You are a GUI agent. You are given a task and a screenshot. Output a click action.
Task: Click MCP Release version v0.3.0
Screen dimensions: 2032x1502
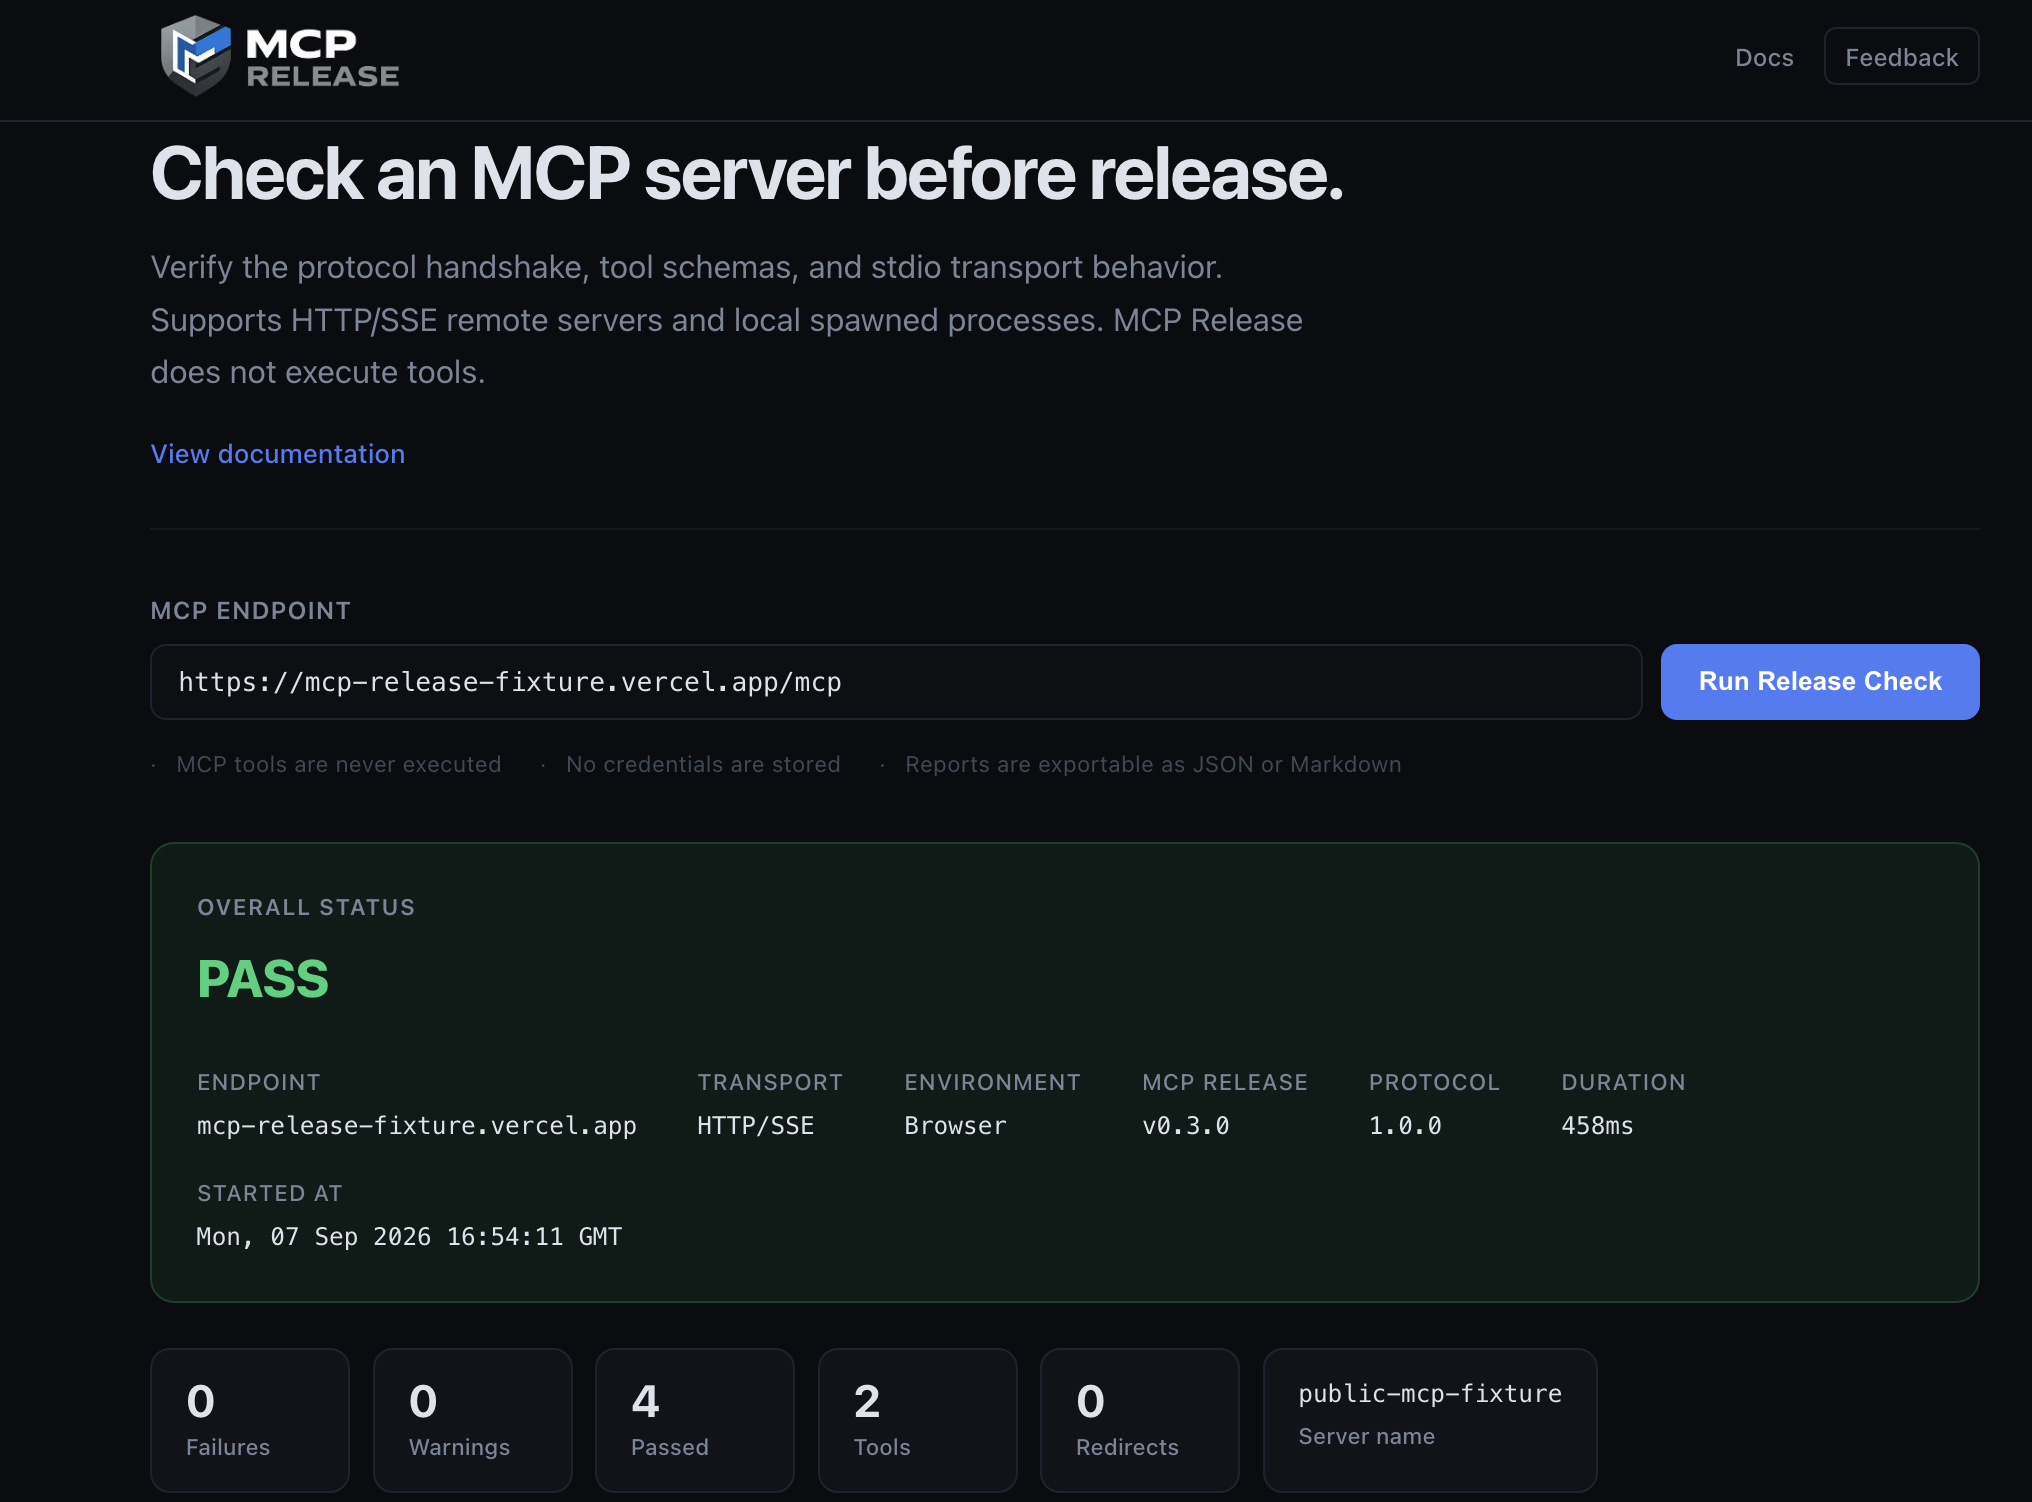click(x=1186, y=1126)
